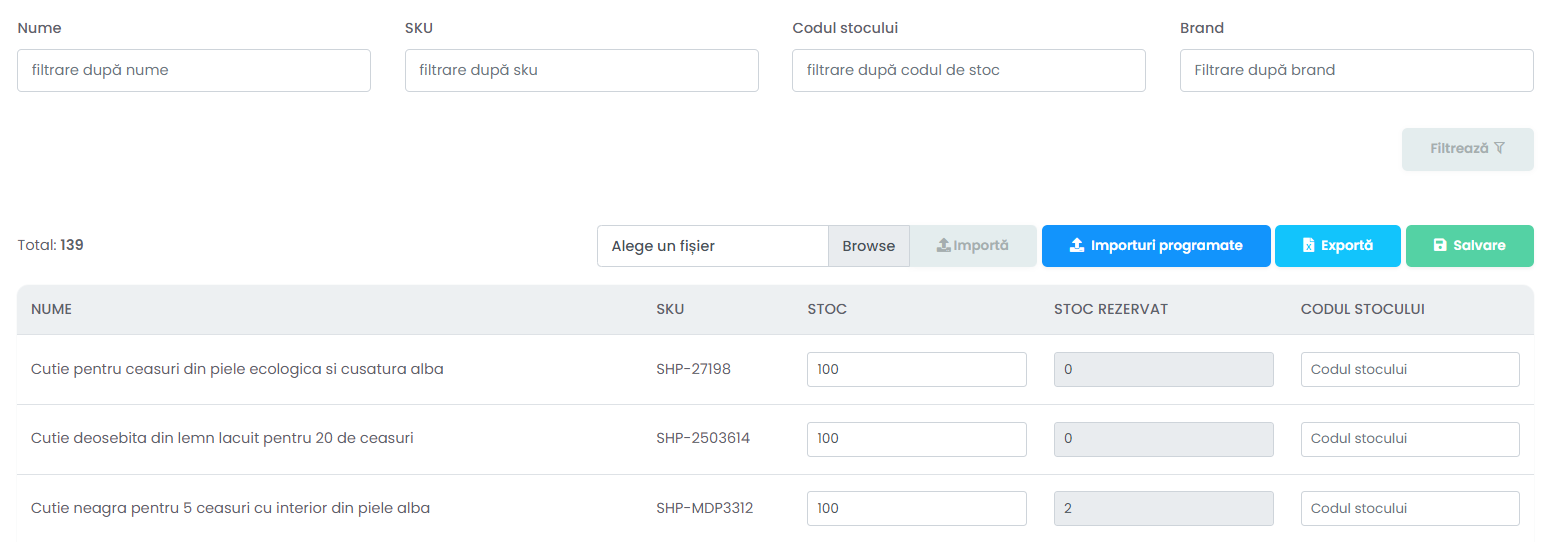Click the funnel icon on Filtrează button

tap(1499, 148)
